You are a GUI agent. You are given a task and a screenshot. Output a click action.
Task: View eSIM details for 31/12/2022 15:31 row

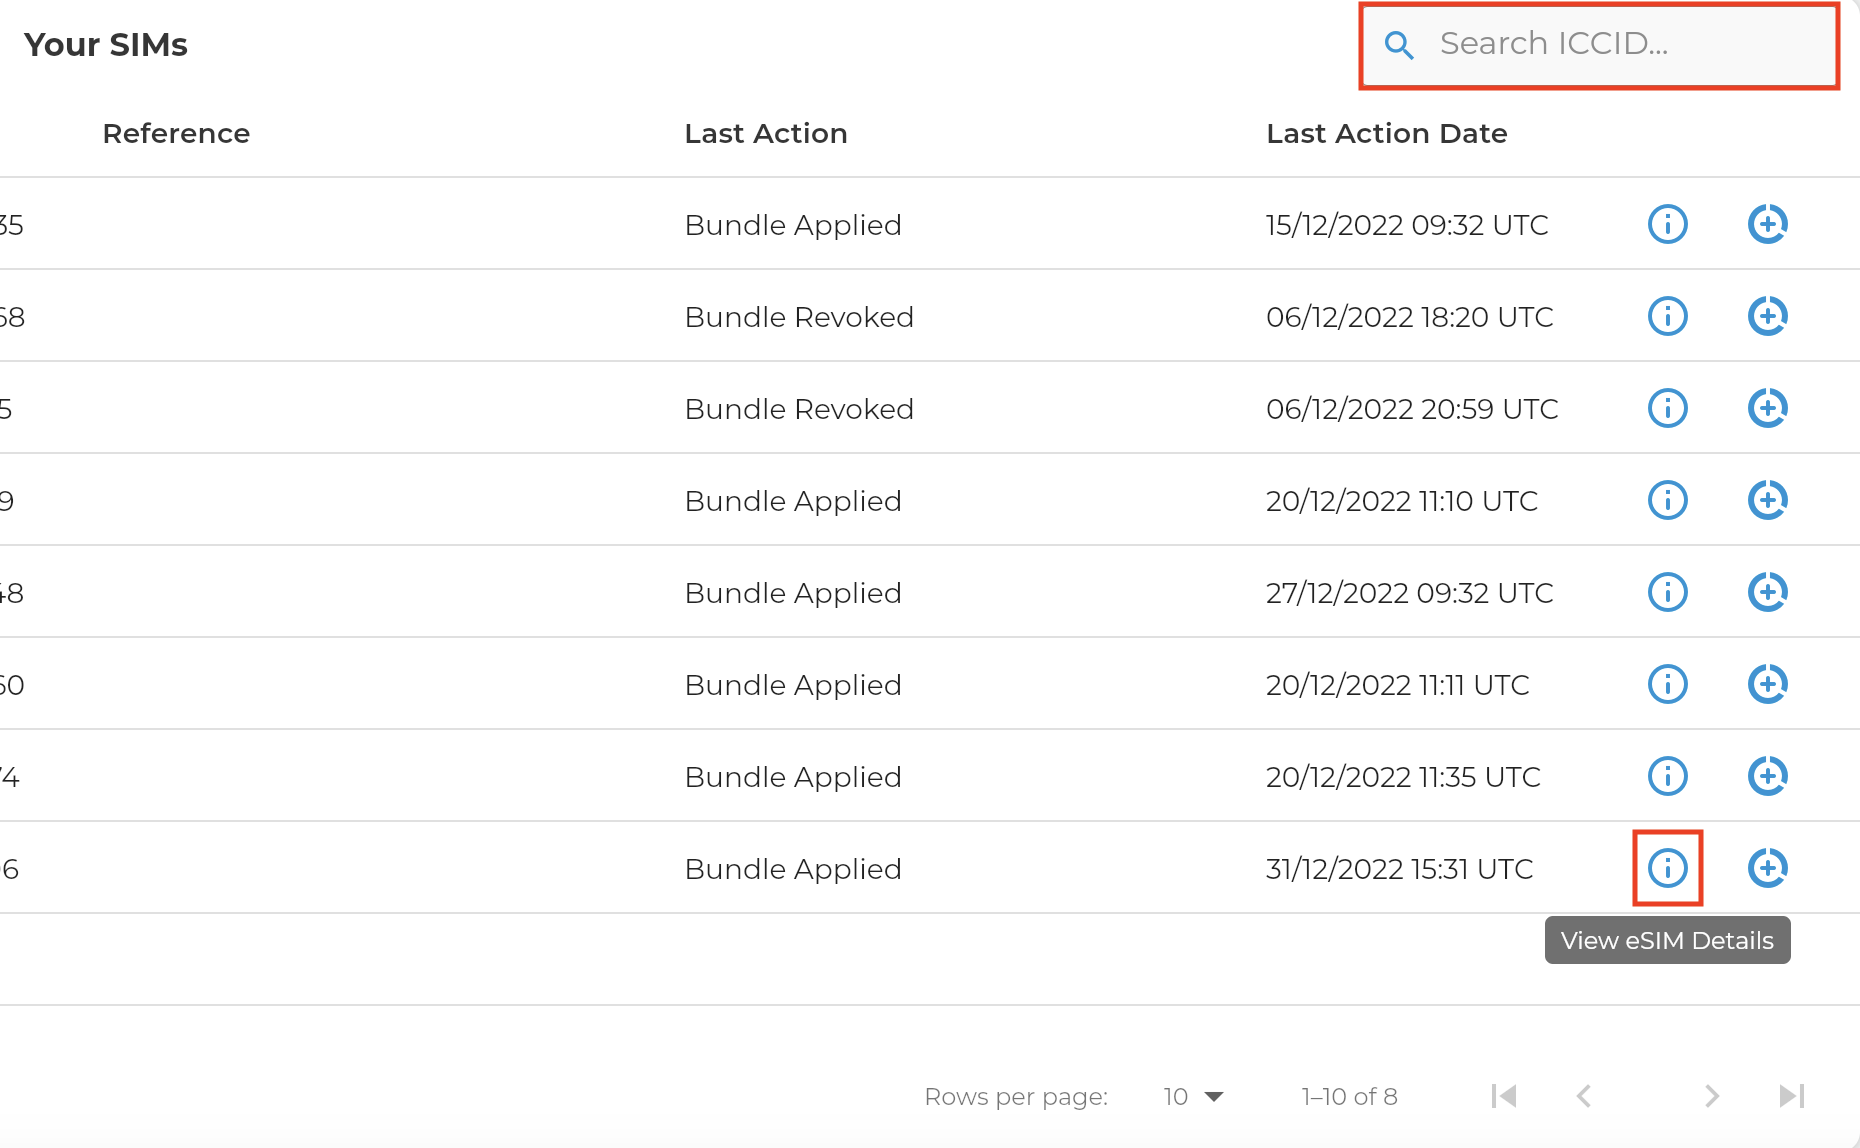click(1667, 868)
